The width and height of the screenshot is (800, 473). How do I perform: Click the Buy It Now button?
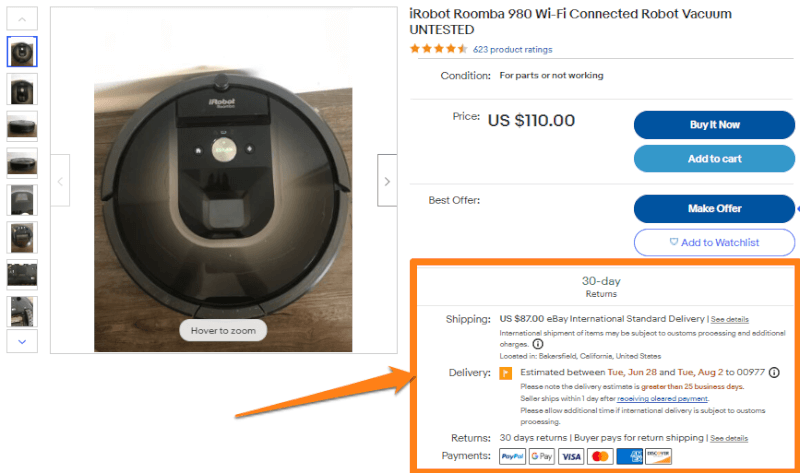point(714,125)
